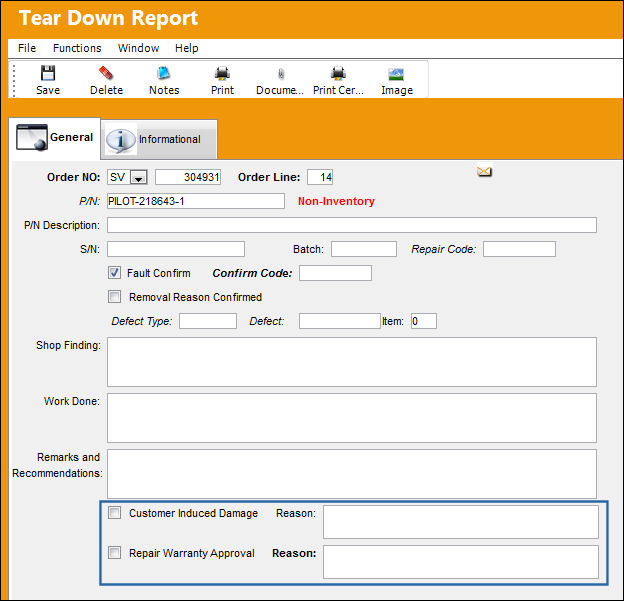The height and width of the screenshot is (601, 624).
Task: Click the Remarks and Recommendations text area
Action: coord(352,474)
